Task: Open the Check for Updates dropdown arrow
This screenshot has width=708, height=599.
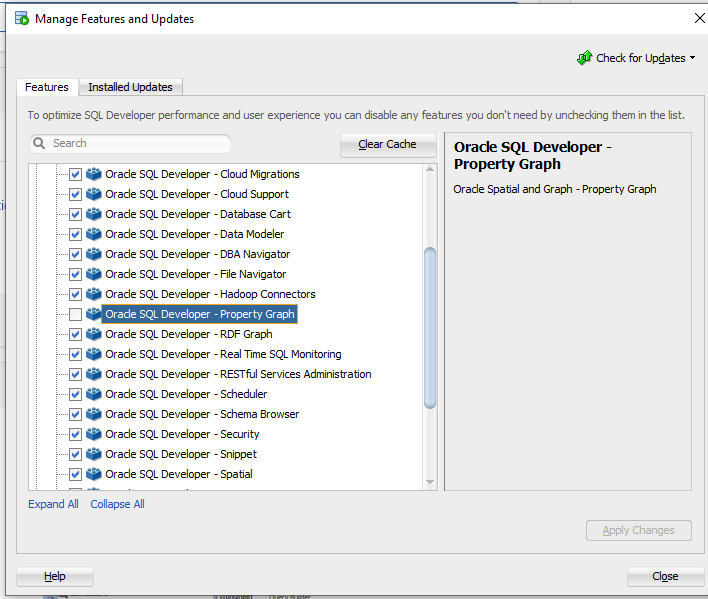Action: 693,58
